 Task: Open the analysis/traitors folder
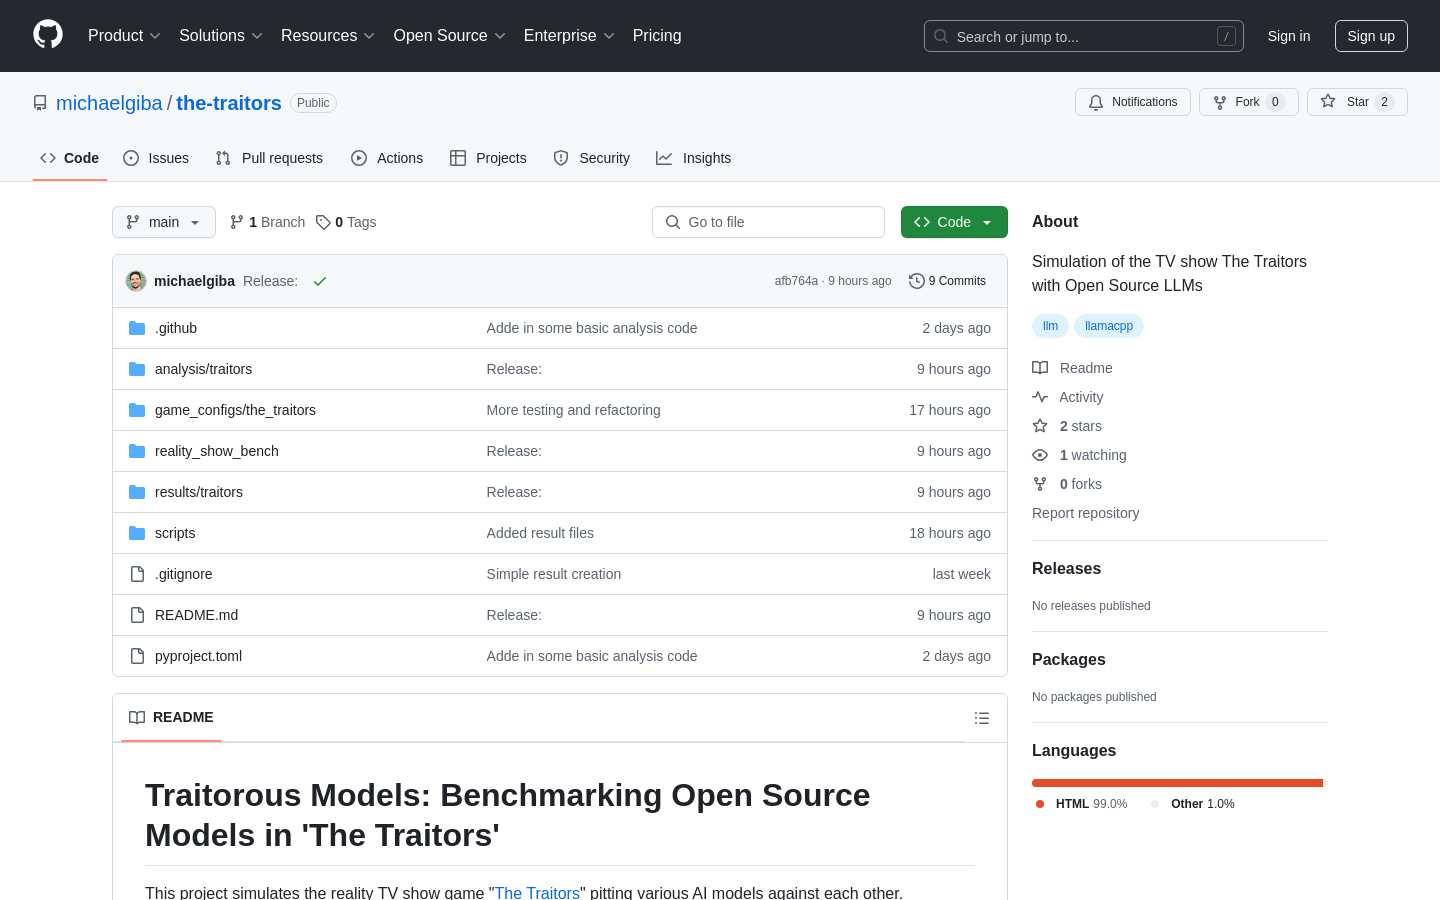(x=203, y=369)
